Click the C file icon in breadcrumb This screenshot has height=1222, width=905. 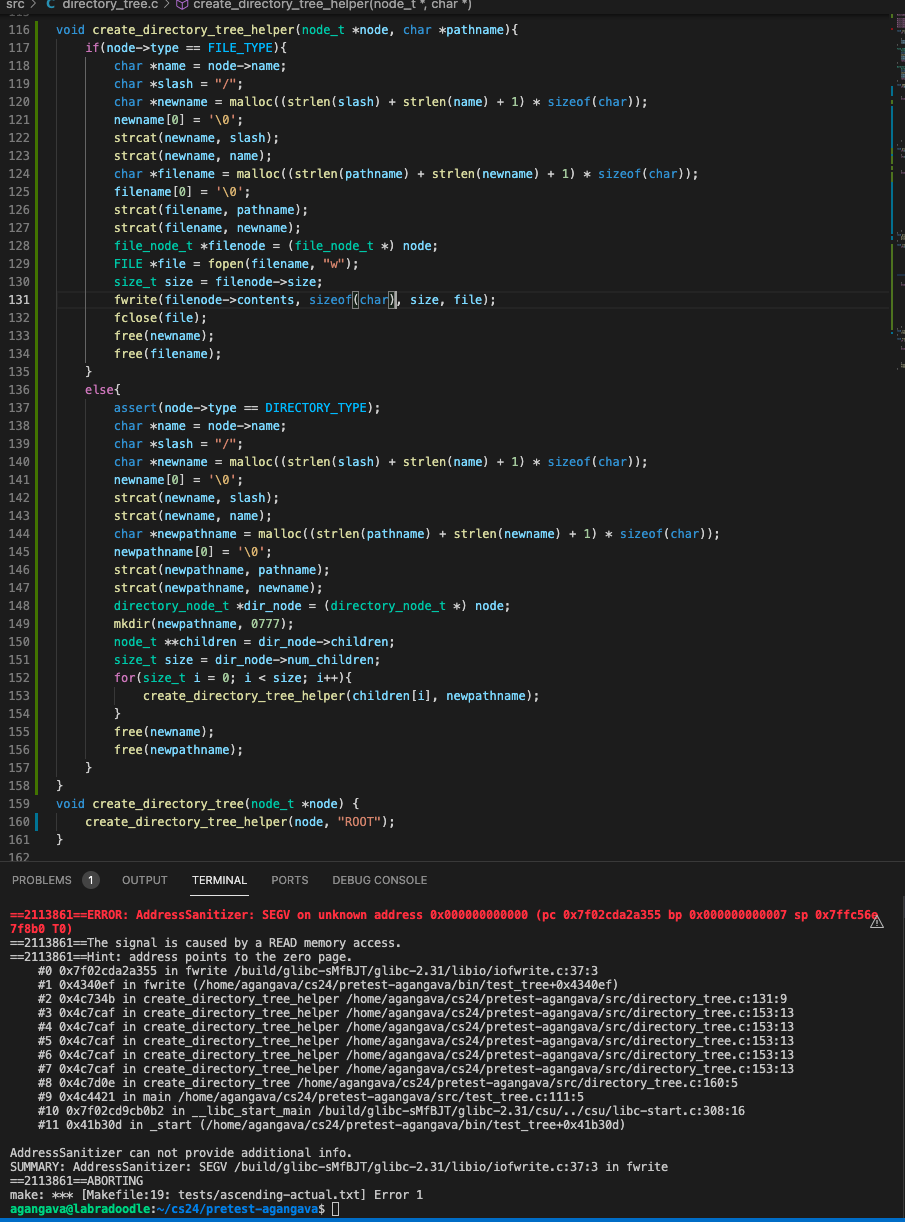pyautogui.click(x=50, y=5)
